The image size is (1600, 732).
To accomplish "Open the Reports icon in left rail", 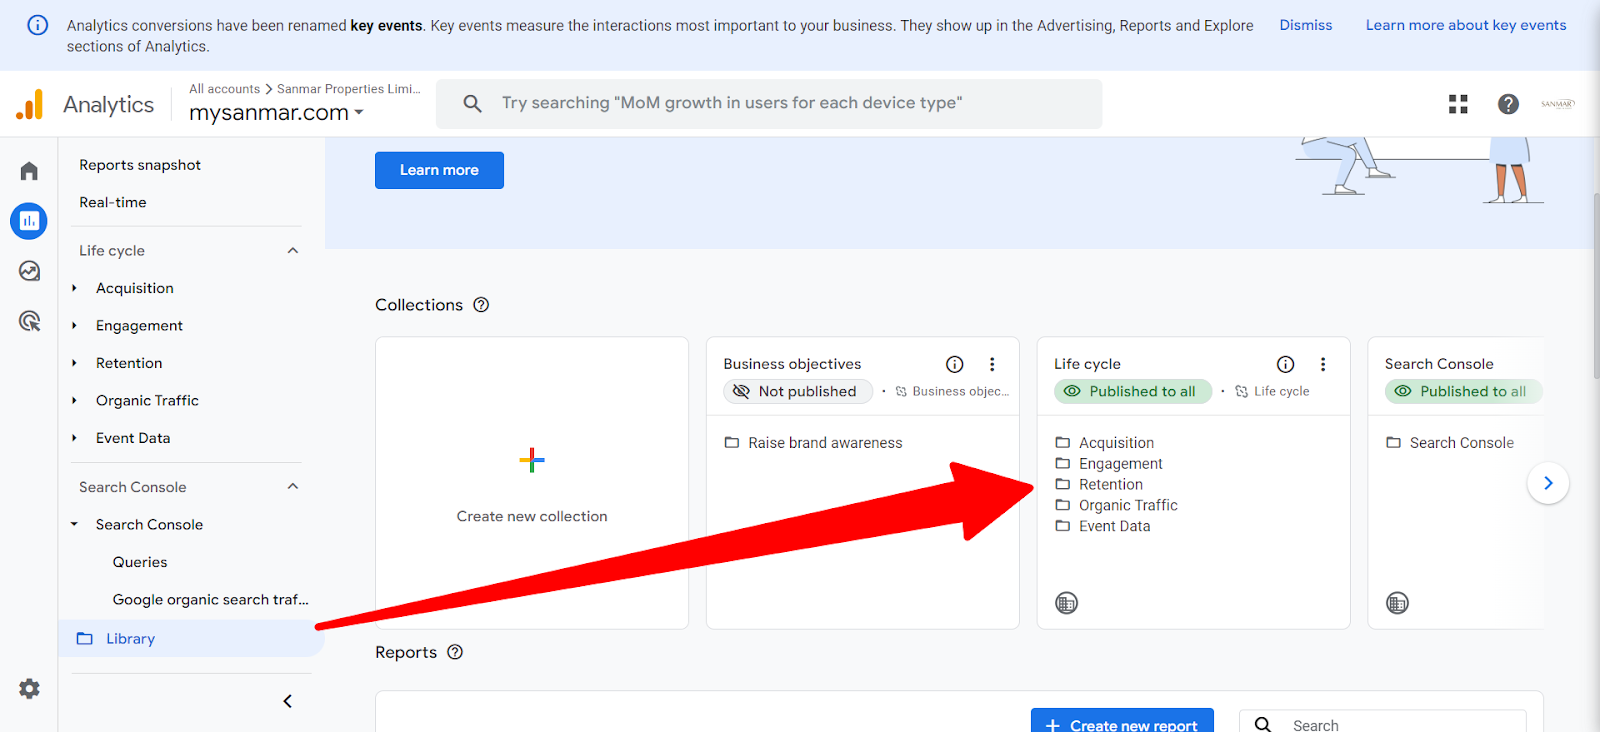I will coord(29,221).
